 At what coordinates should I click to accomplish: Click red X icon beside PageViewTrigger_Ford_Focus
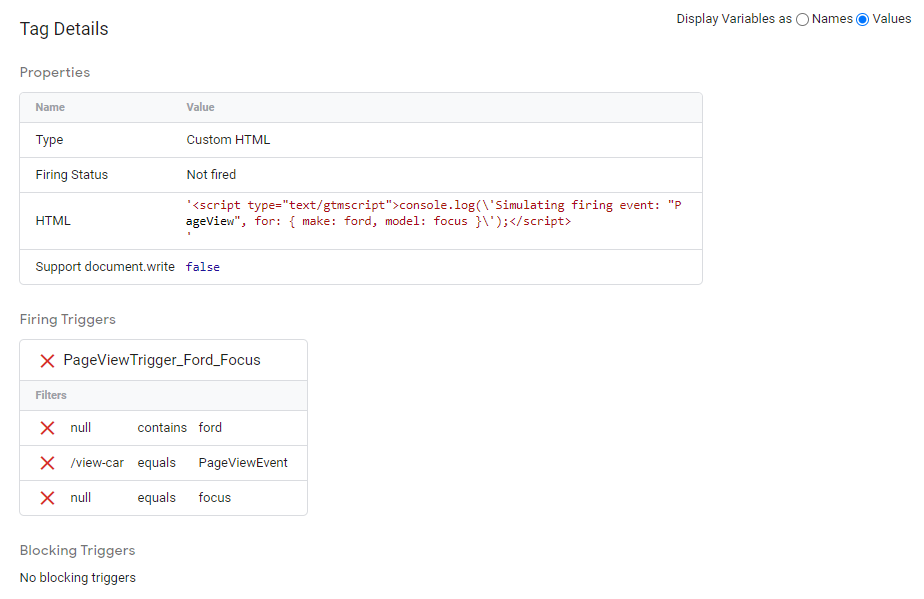(x=47, y=360)
